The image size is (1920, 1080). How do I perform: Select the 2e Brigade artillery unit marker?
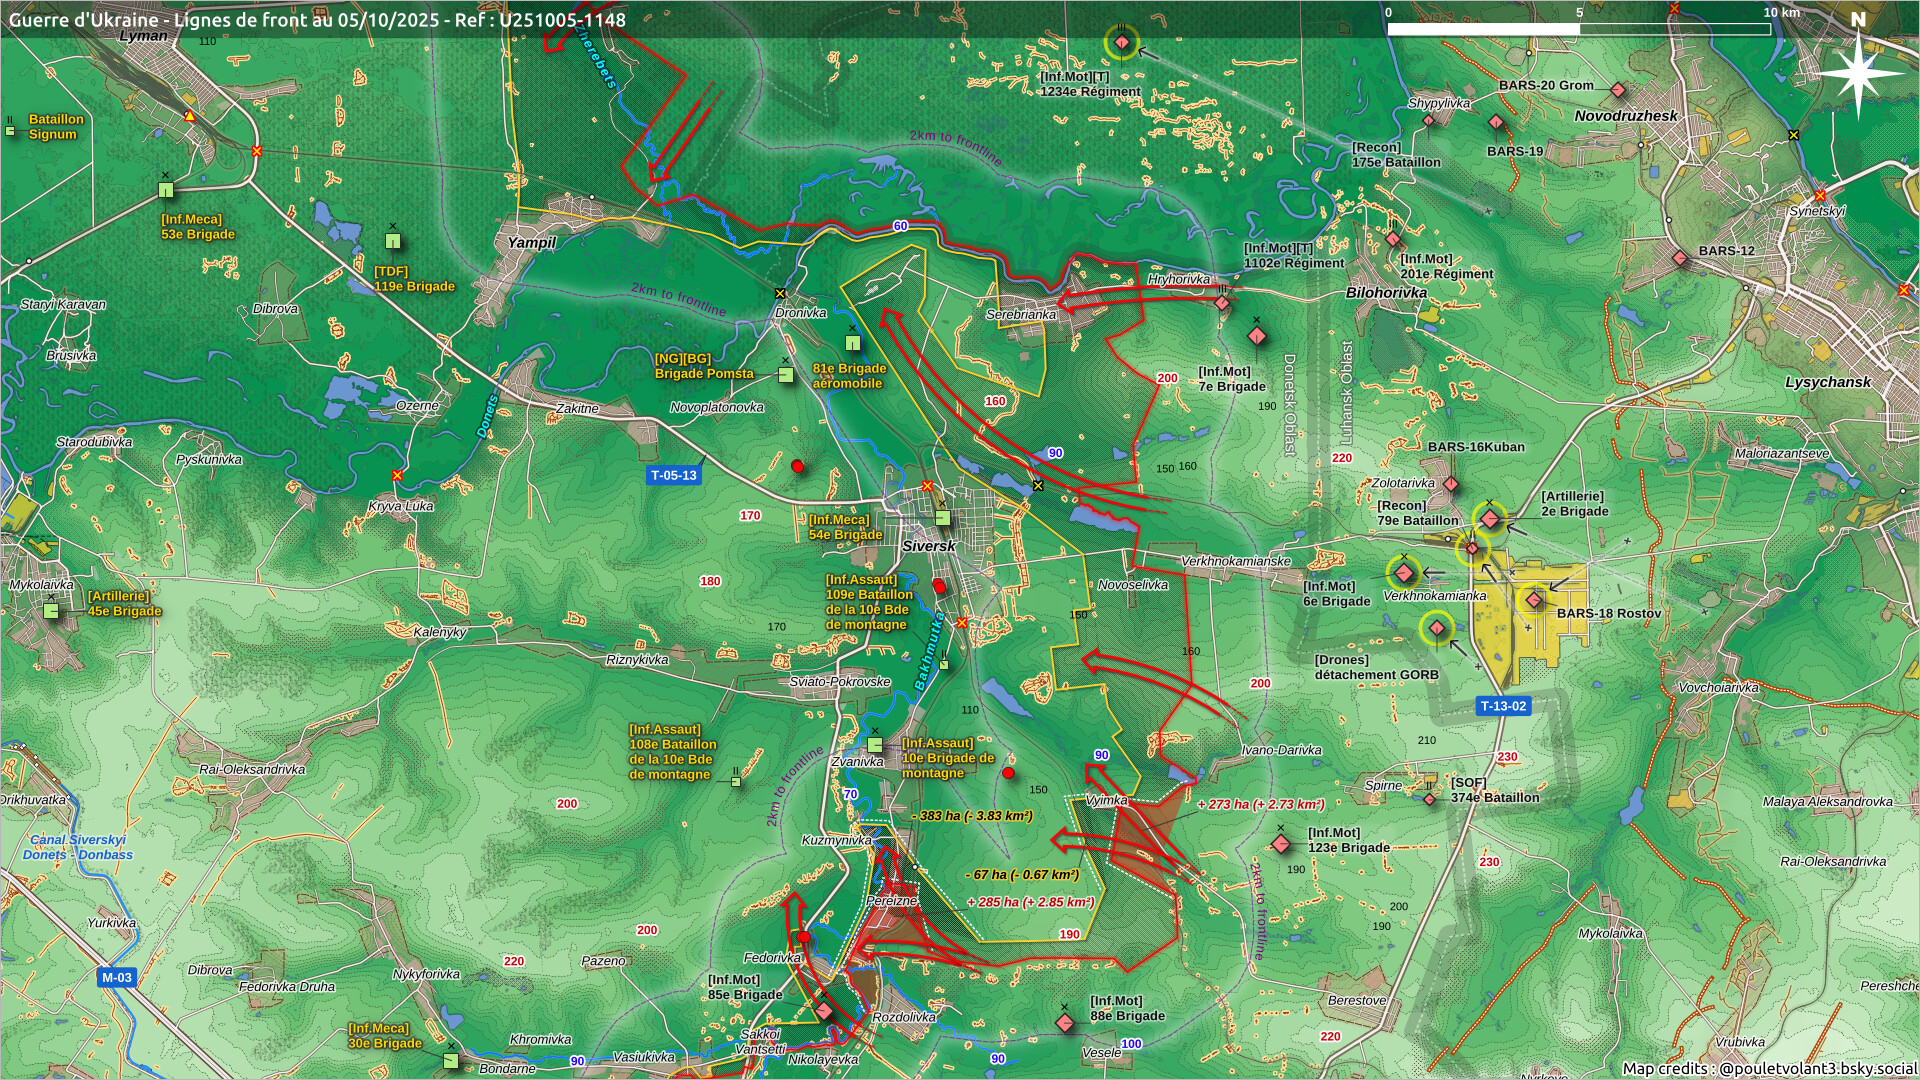(1490, 518)
